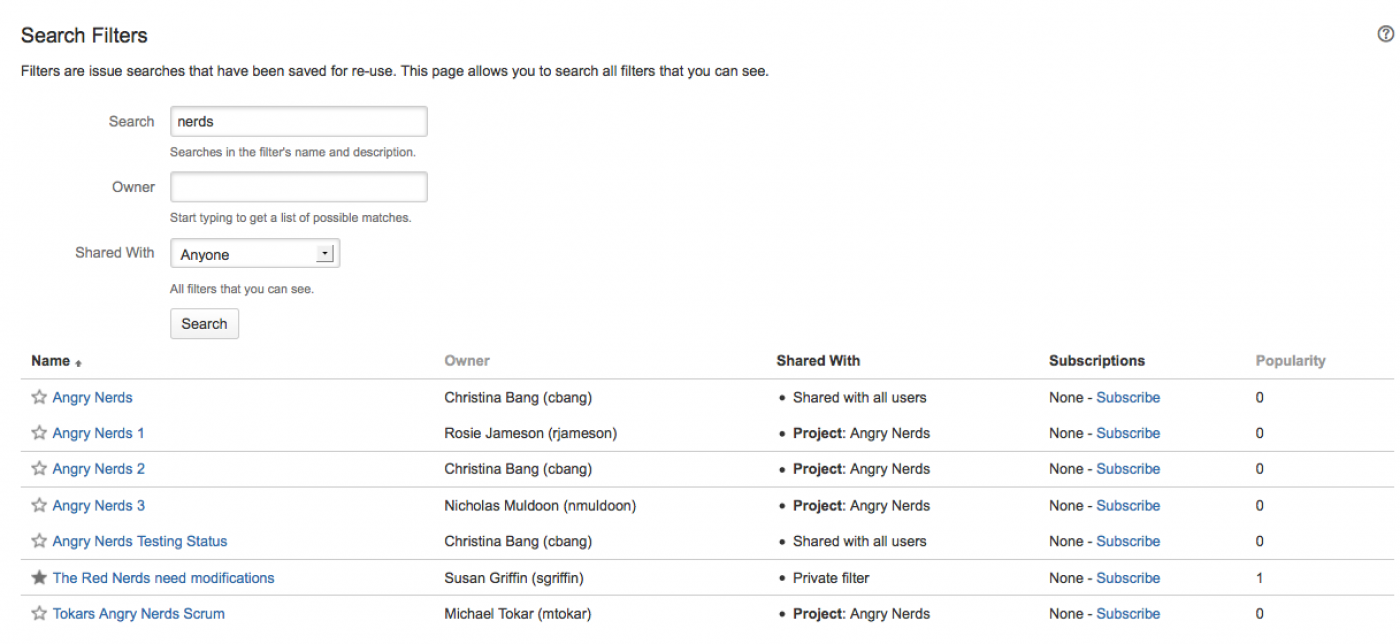
Task: Open The Red Nerds need modifications filter
Action: [163, 578]
